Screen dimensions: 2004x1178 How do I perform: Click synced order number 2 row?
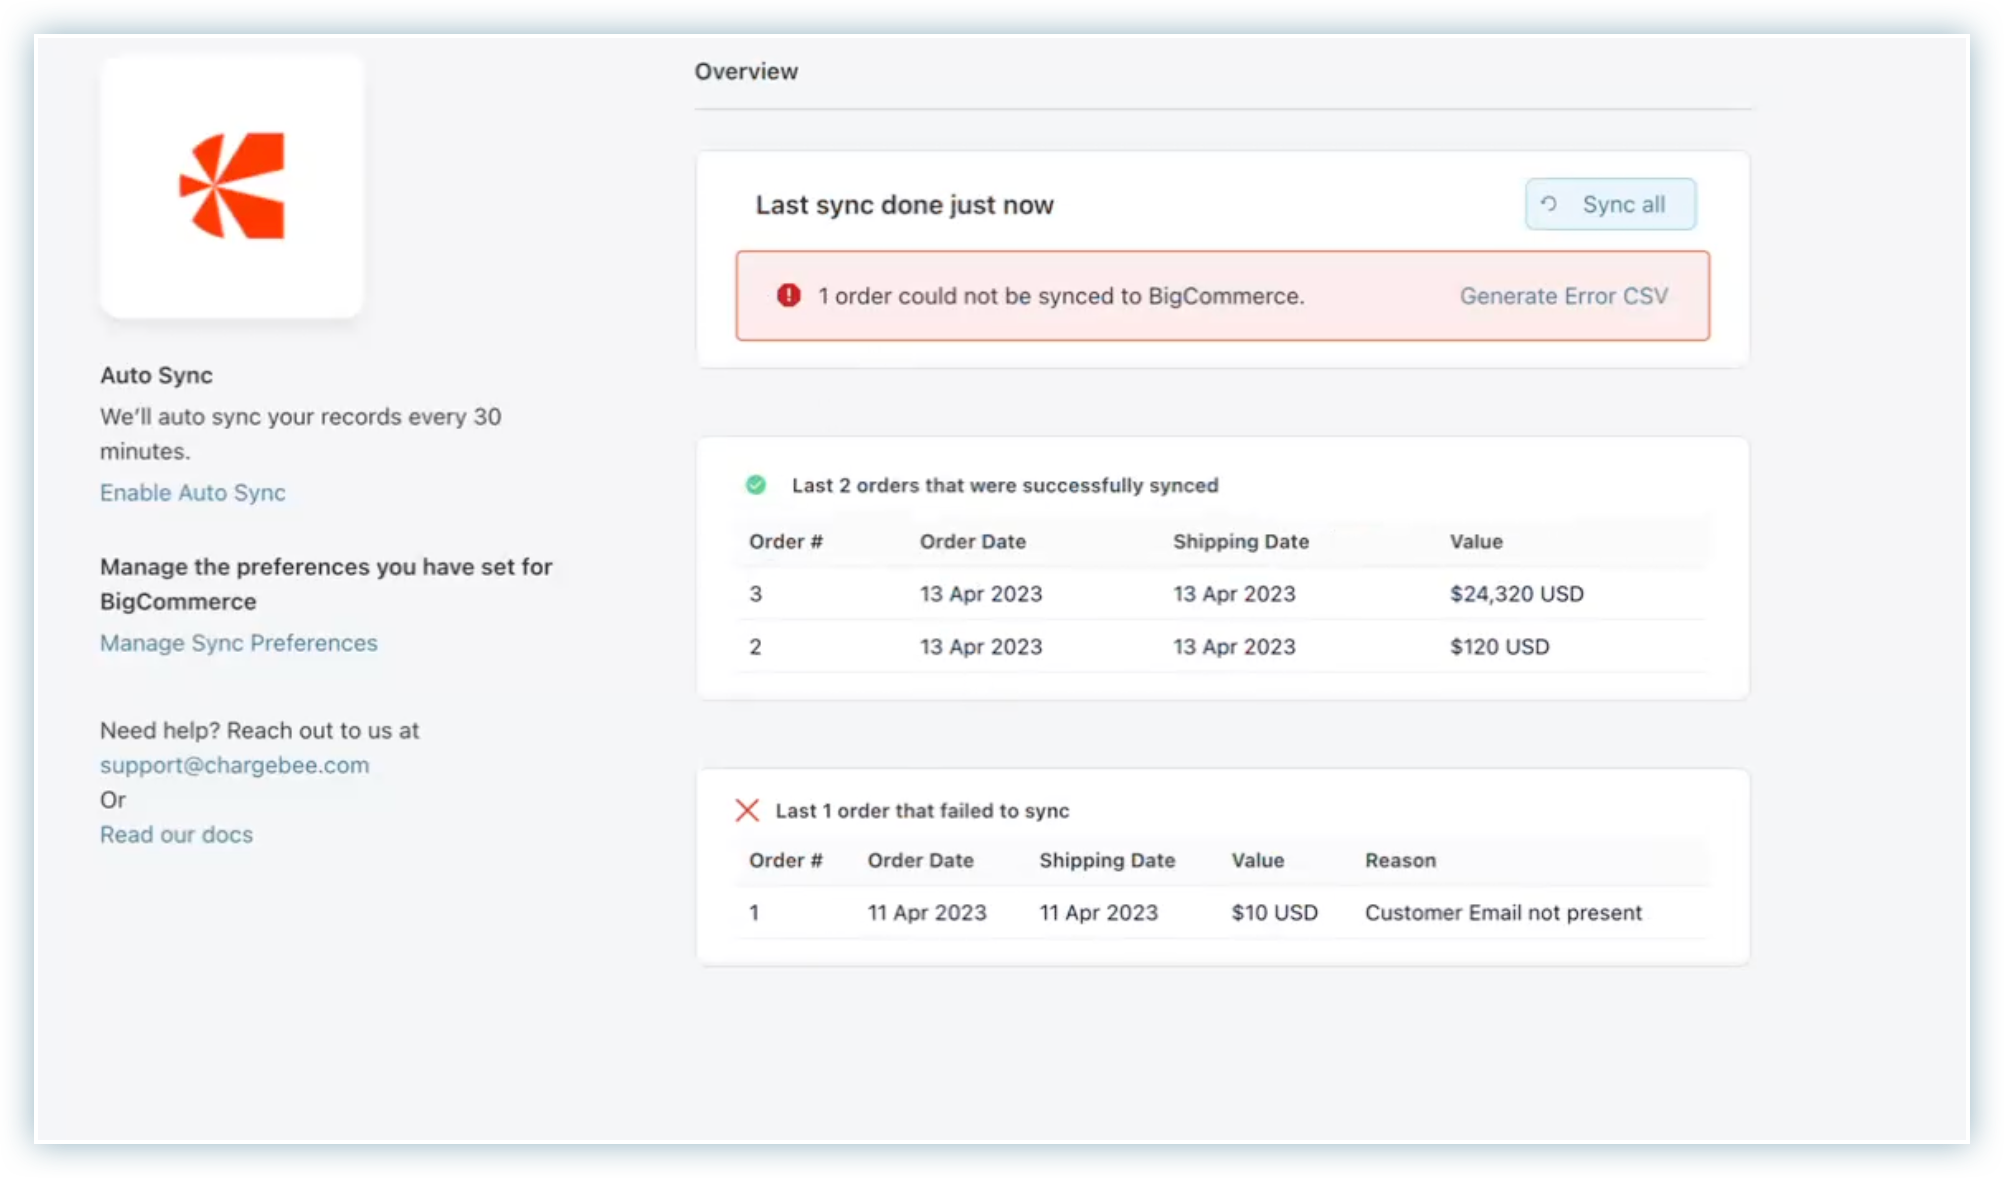756,647
